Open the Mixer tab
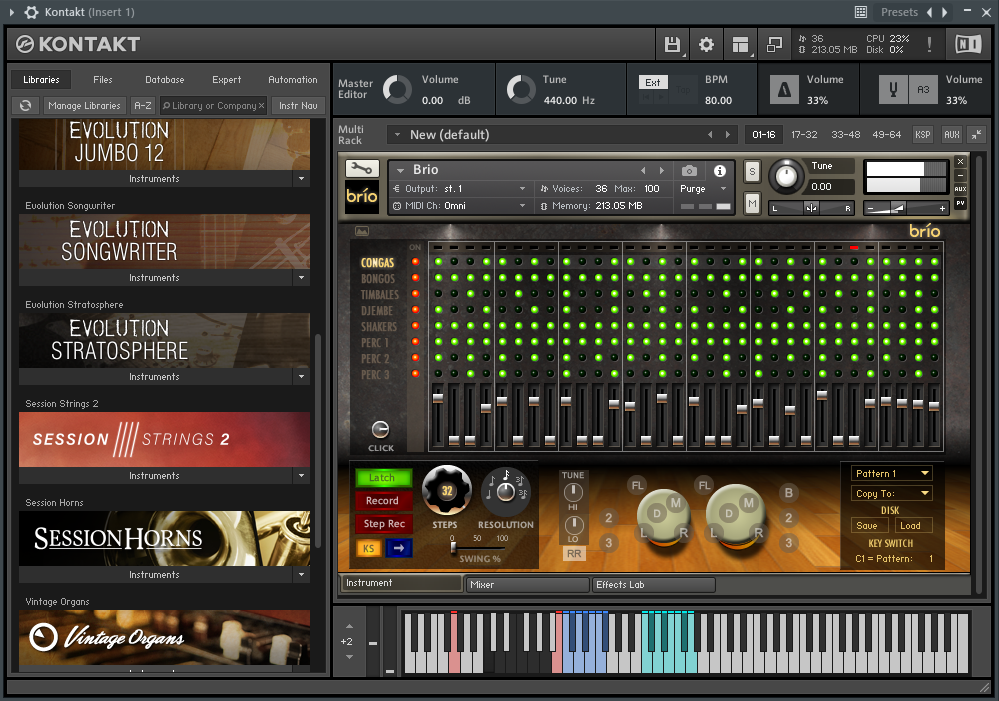Image resolution: width=999 pixels, height=701 pixels. coord(528,584)
